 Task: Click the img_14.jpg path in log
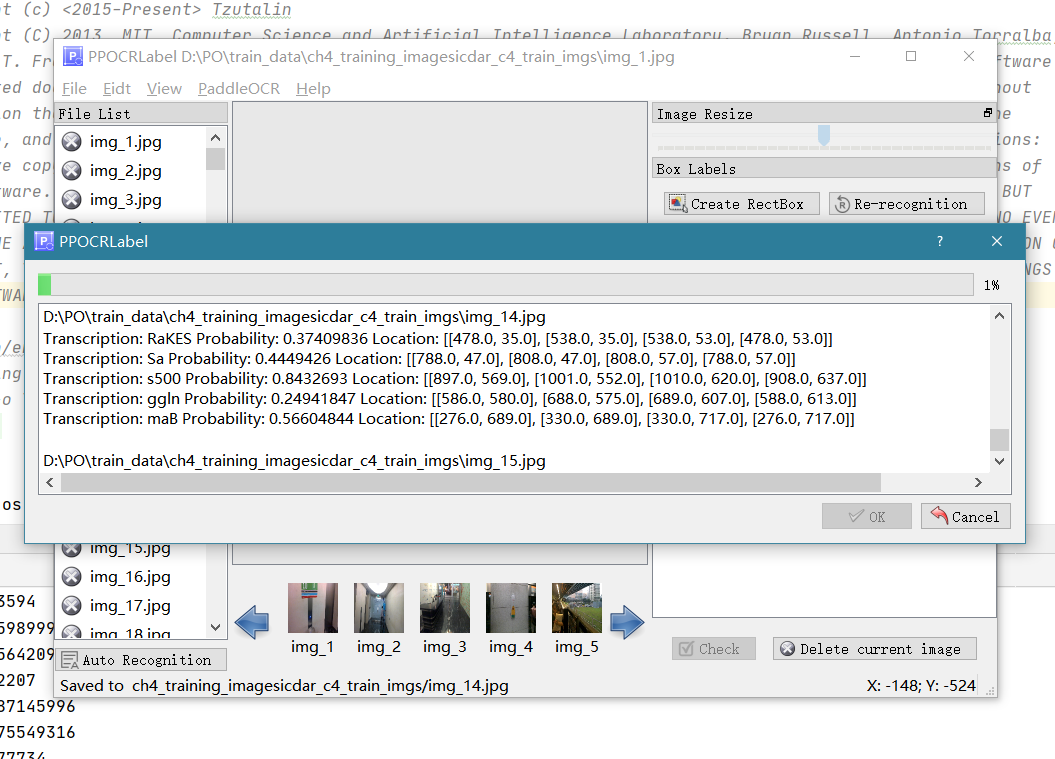point(295,317)
